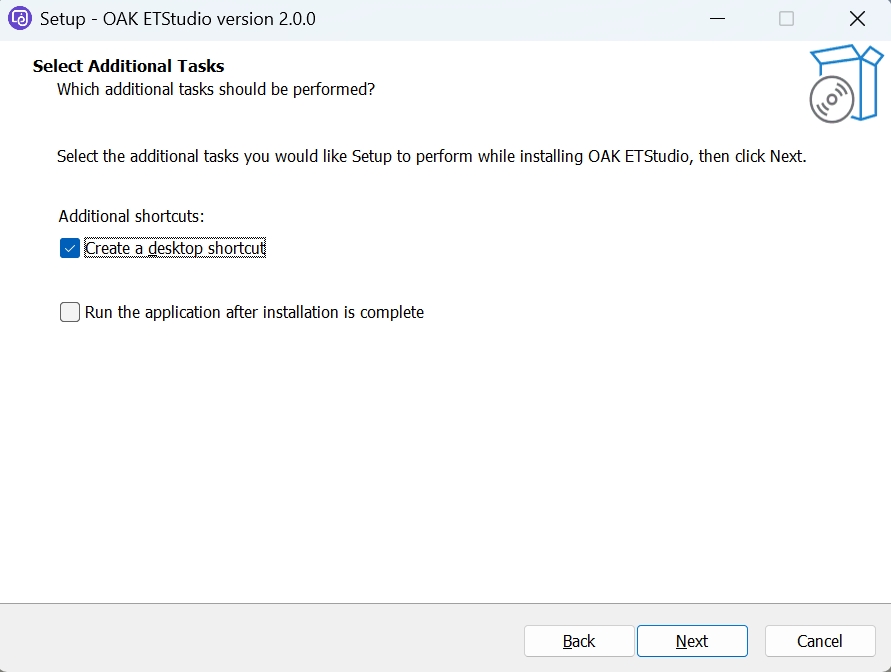The image size is (891, 672).
Task: Click the disc in the installer graphic
Action: [831, 99]
